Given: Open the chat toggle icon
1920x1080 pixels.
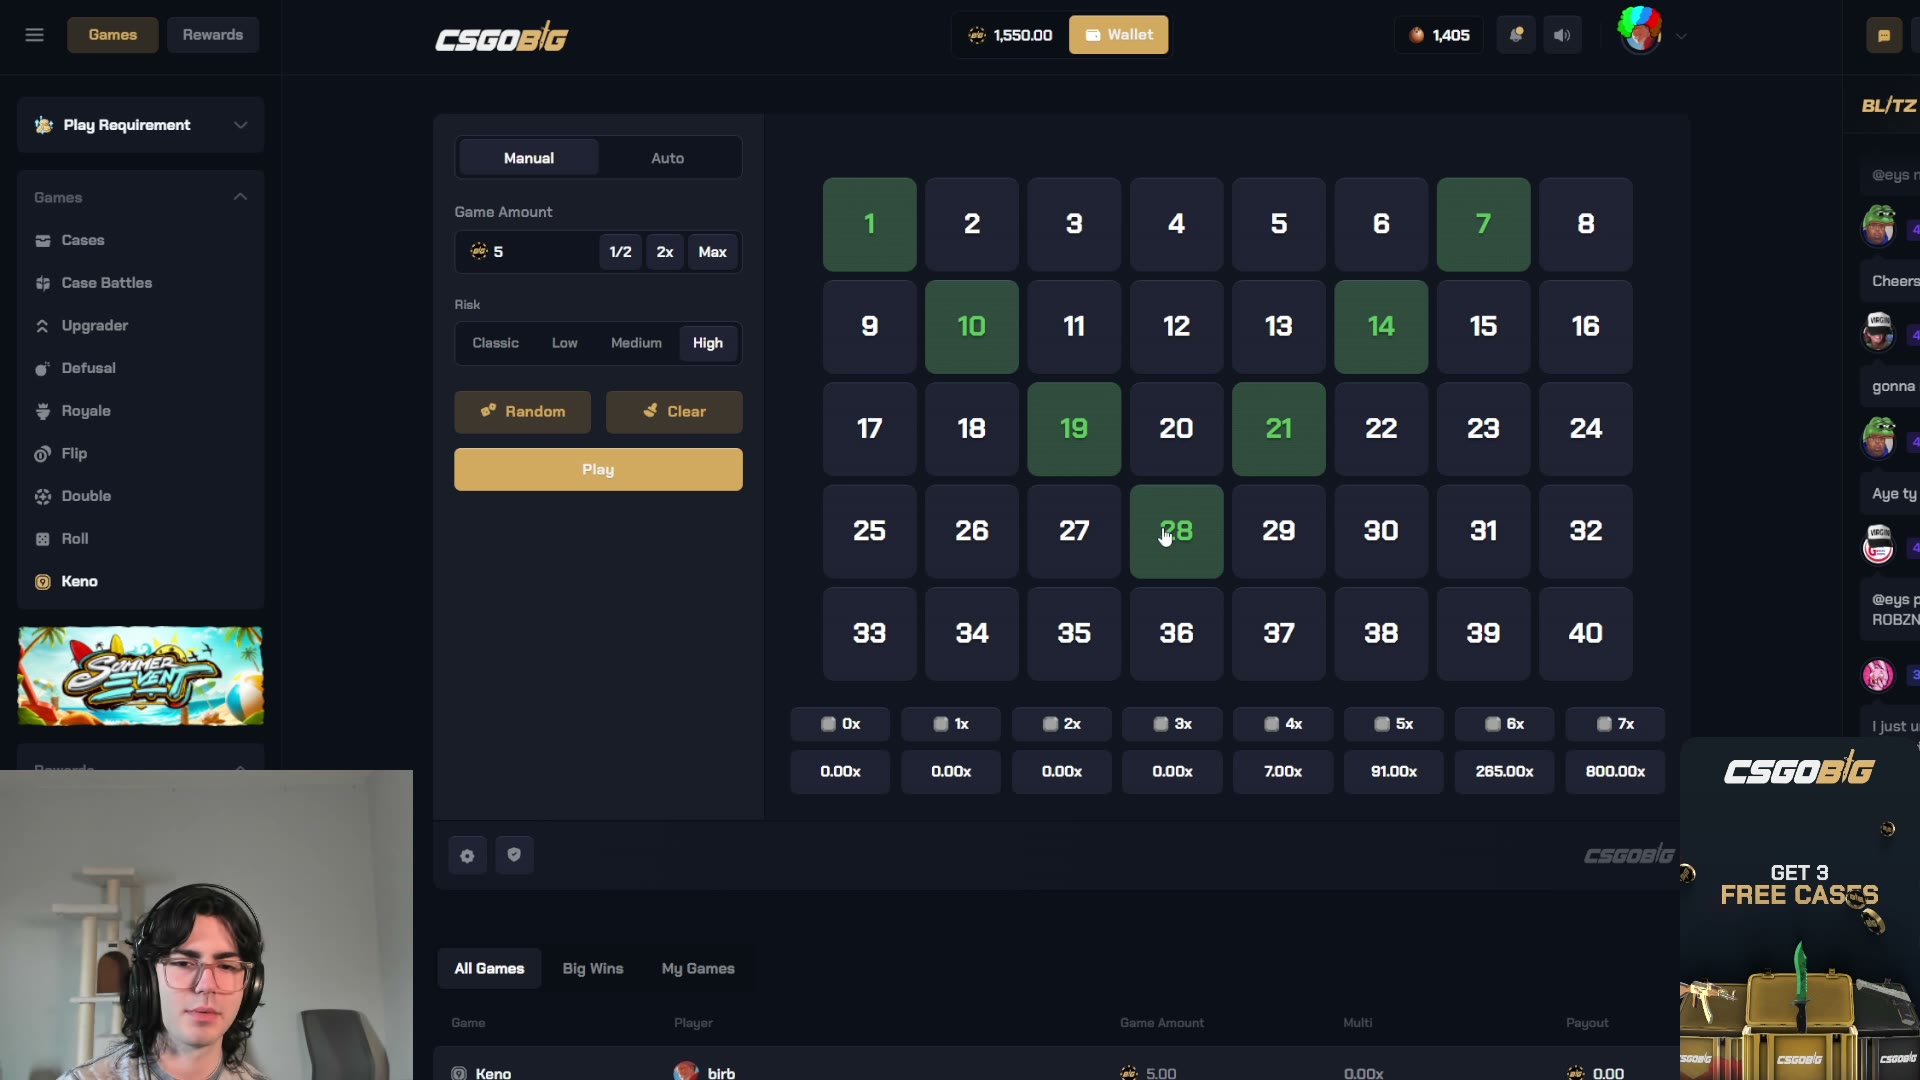Looking at the screenshot, I should click(x=1884, y=35).
